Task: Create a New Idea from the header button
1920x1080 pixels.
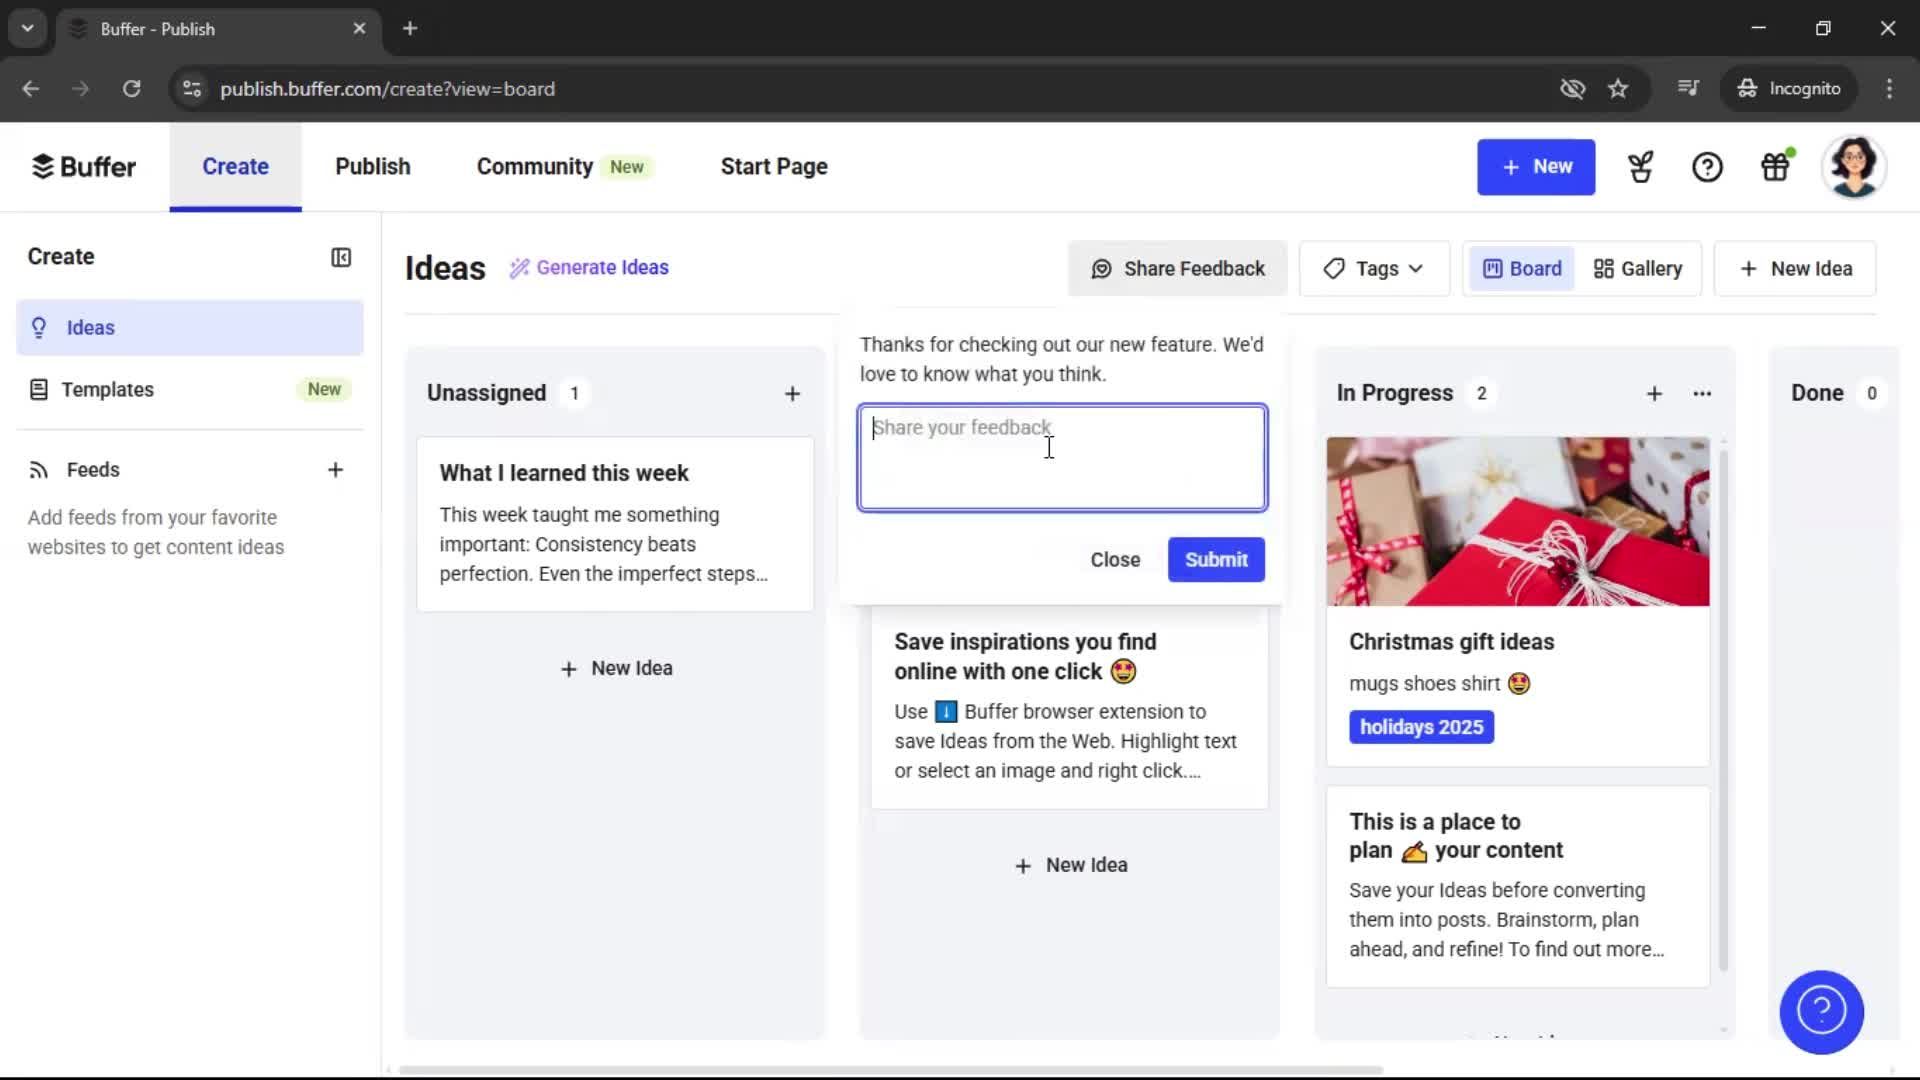Action: pos(1794,268)
